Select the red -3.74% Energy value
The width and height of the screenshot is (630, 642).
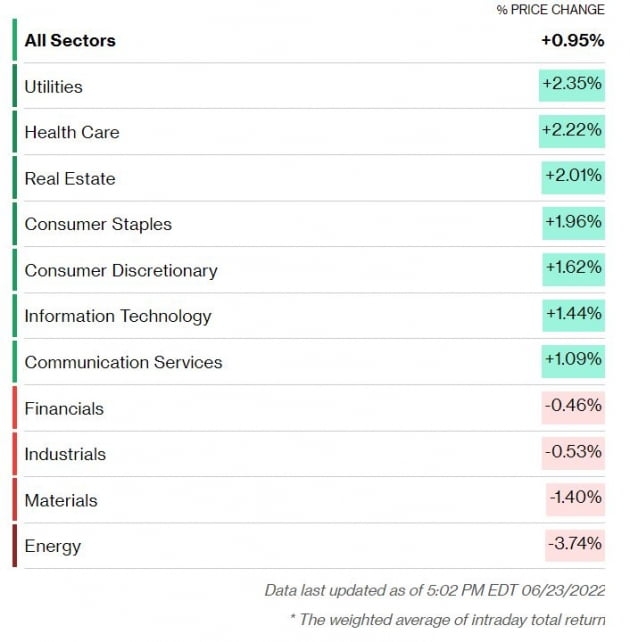(575, 545)
